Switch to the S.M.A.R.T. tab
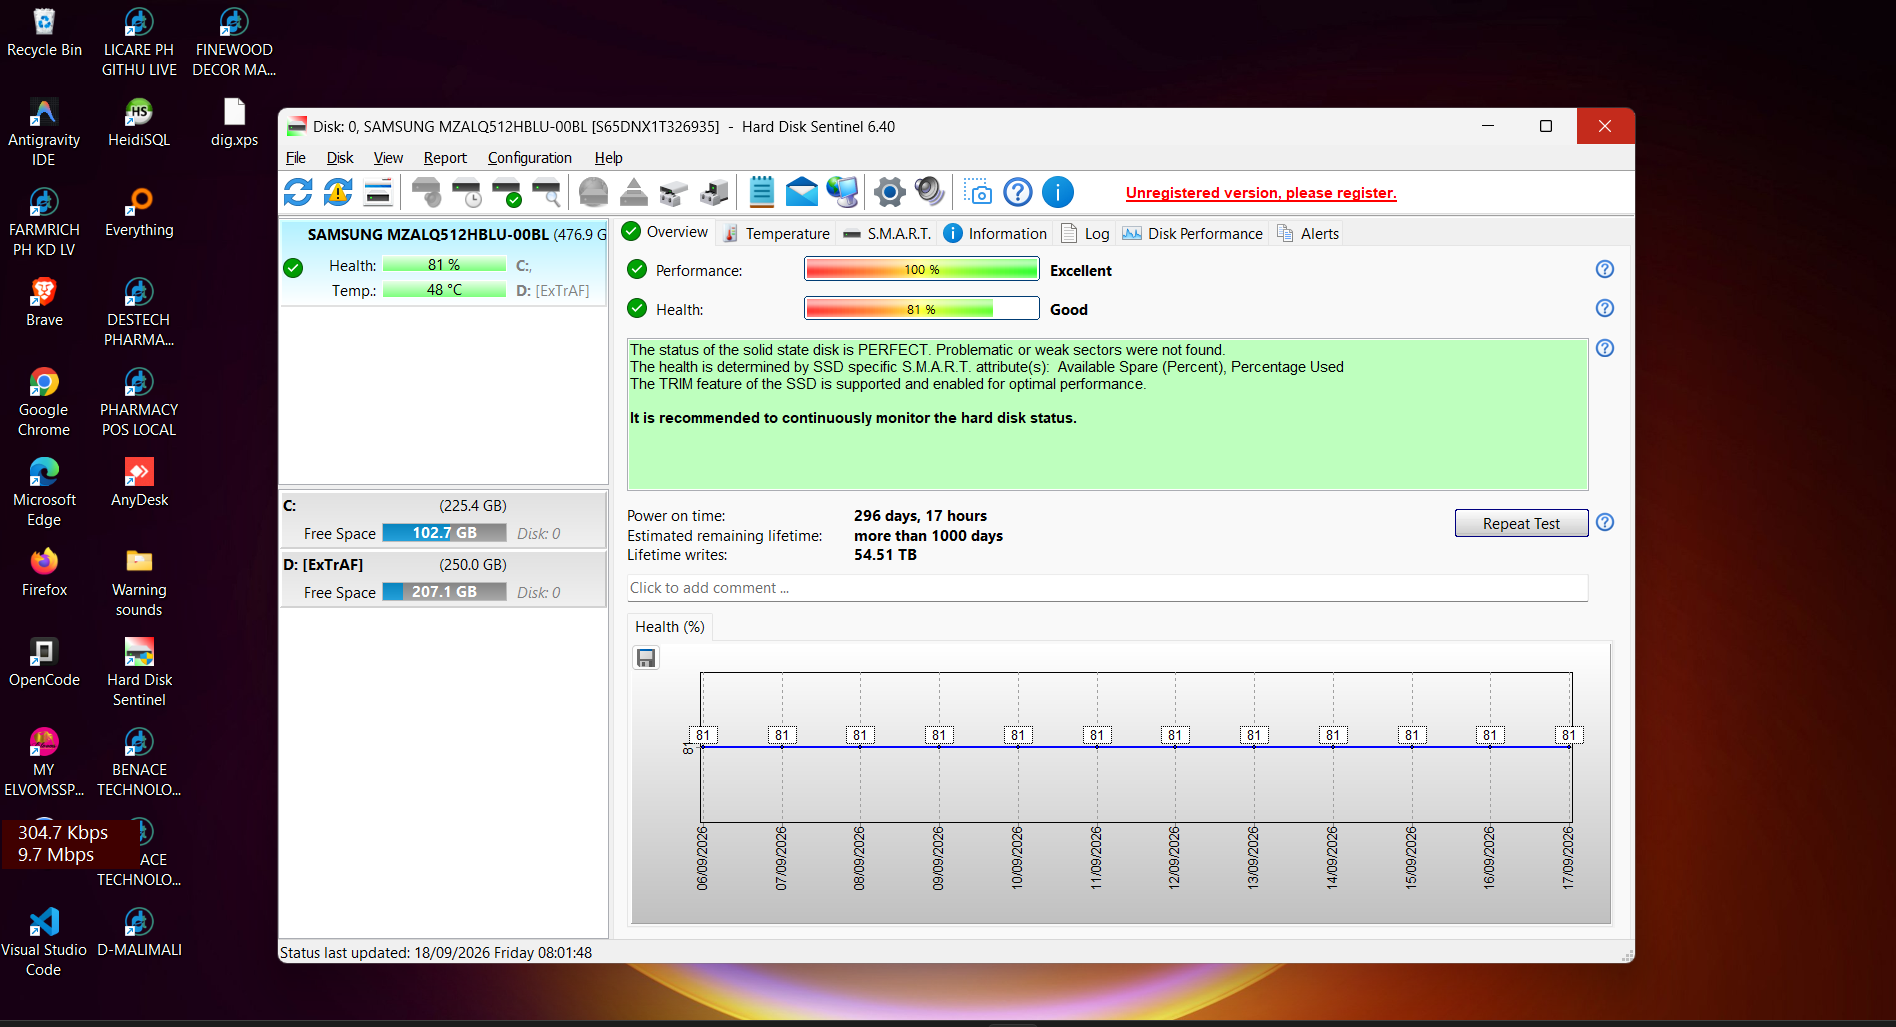The width and height of the screenshot is (1896, 1027). pos(887,234)
